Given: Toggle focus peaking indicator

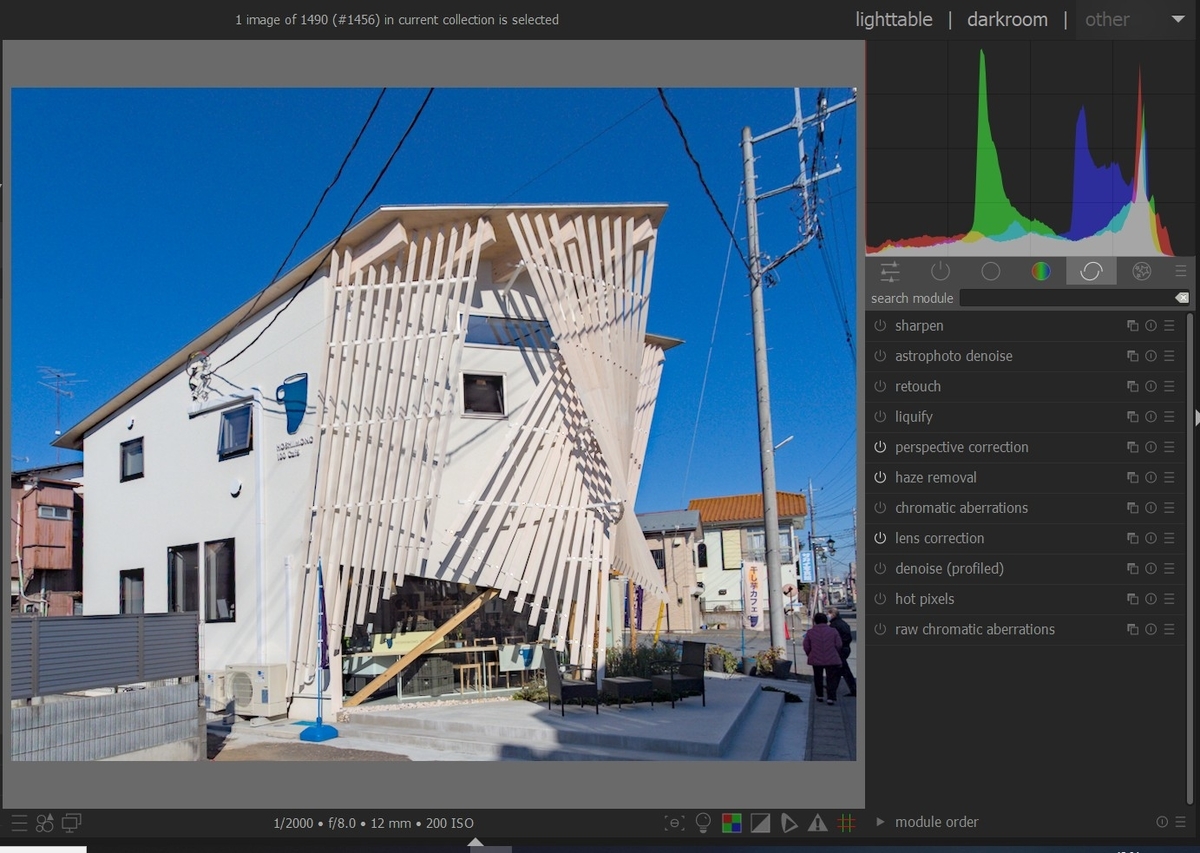Looking at the screenshot, I should pos(675,823).
